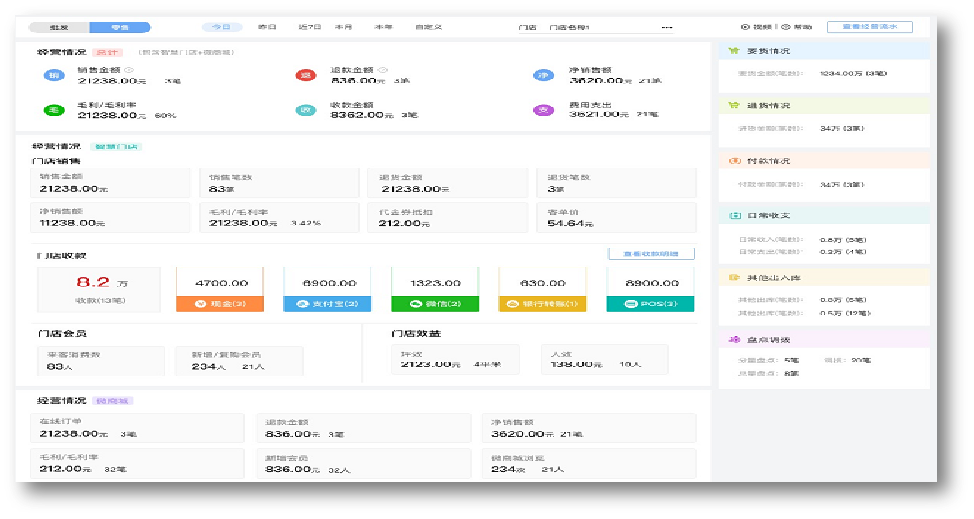Click the 视频 link text

[x=762, y=27]
